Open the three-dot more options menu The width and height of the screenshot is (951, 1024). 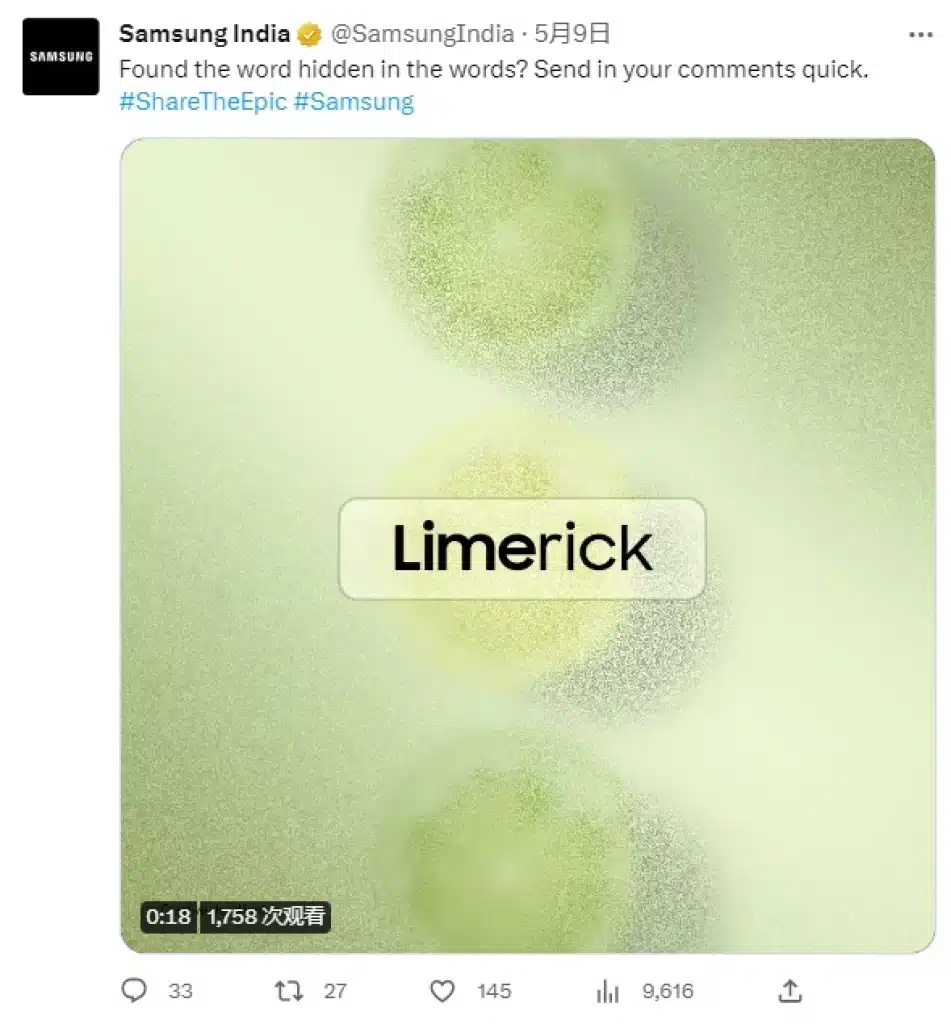[920, 35]
